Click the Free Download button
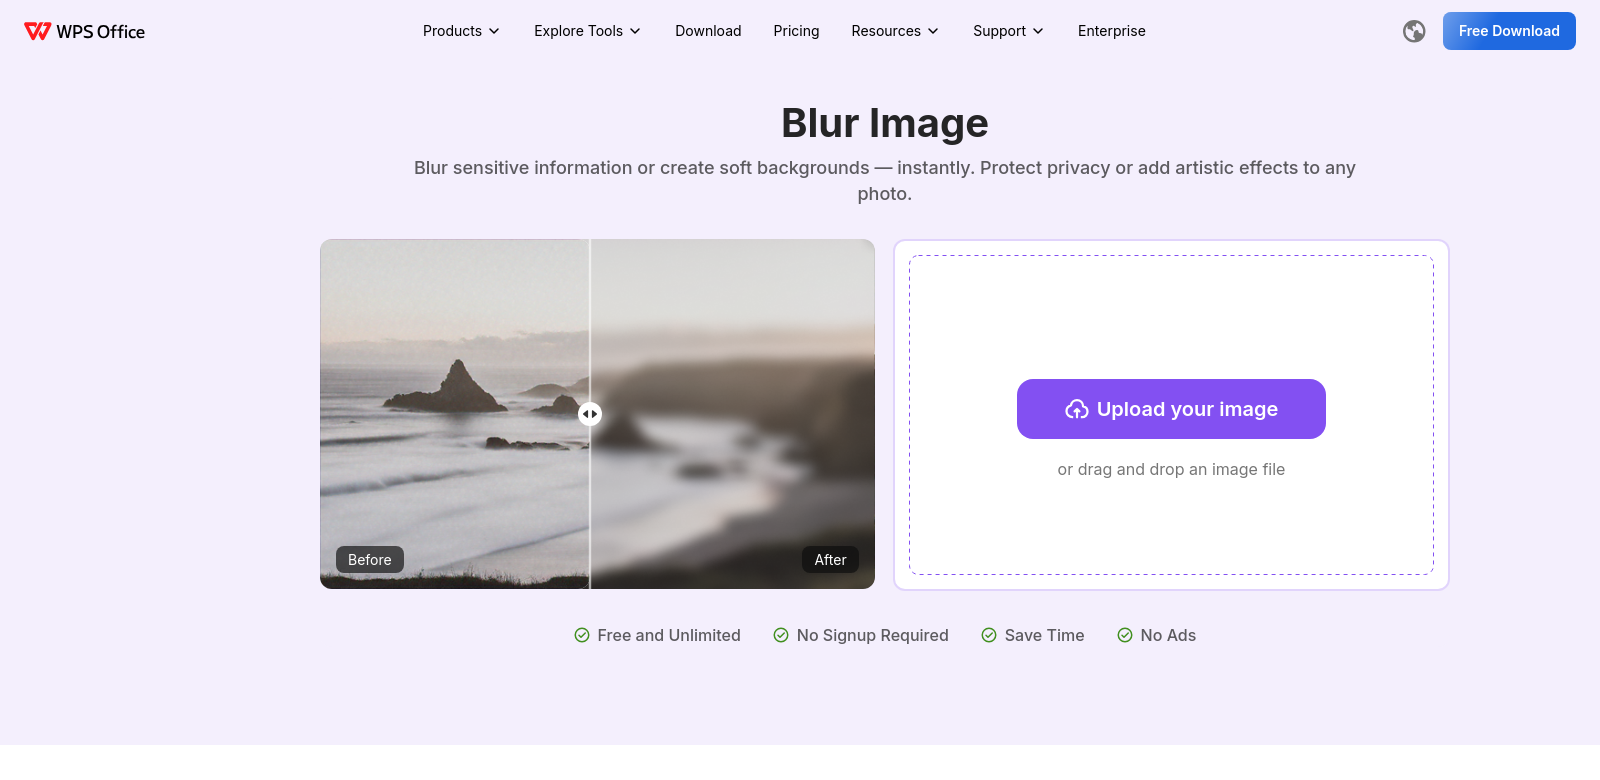The image size is (1600, 780). [1509, 31]
